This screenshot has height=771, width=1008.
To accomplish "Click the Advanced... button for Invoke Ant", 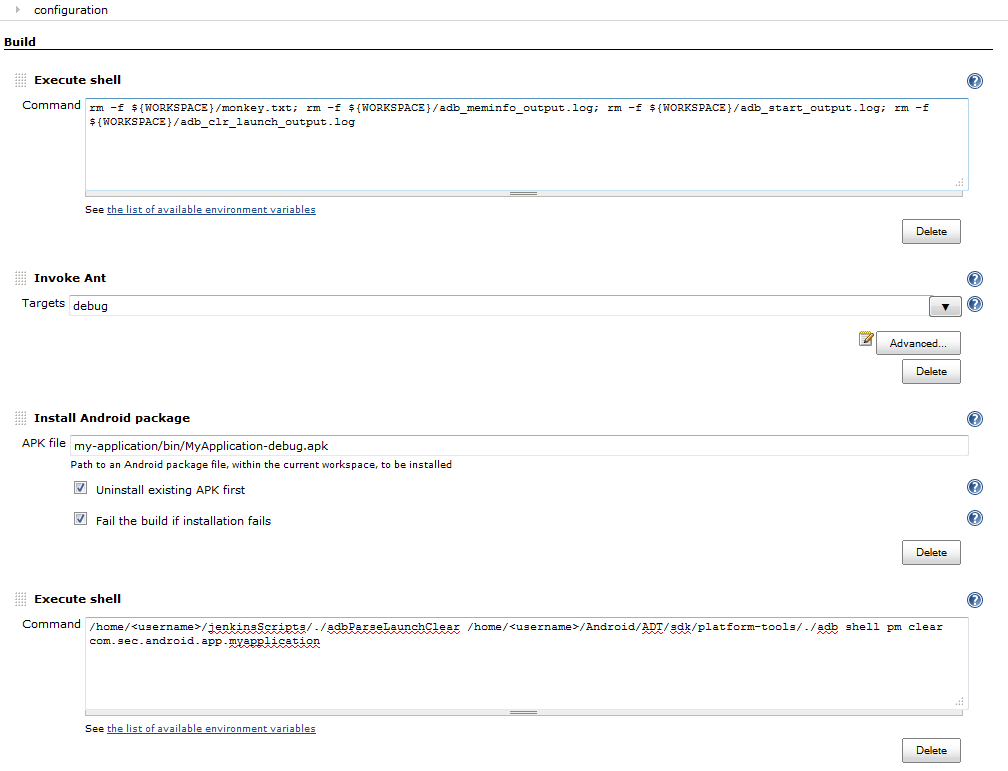I will (918, 343).
